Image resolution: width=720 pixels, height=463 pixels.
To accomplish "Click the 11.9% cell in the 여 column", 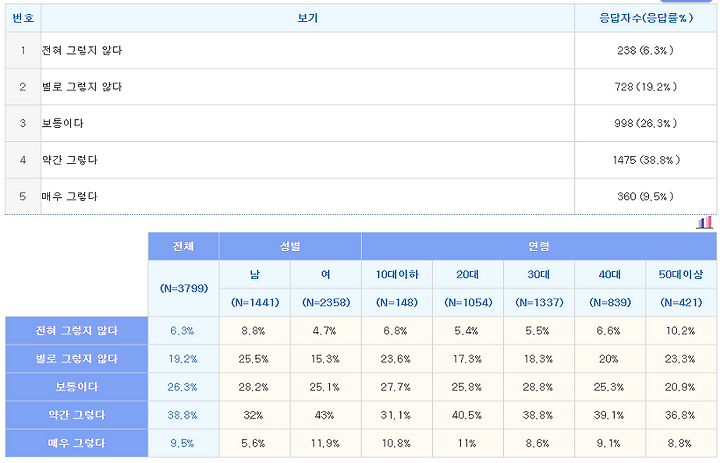I will coord(325,443).
